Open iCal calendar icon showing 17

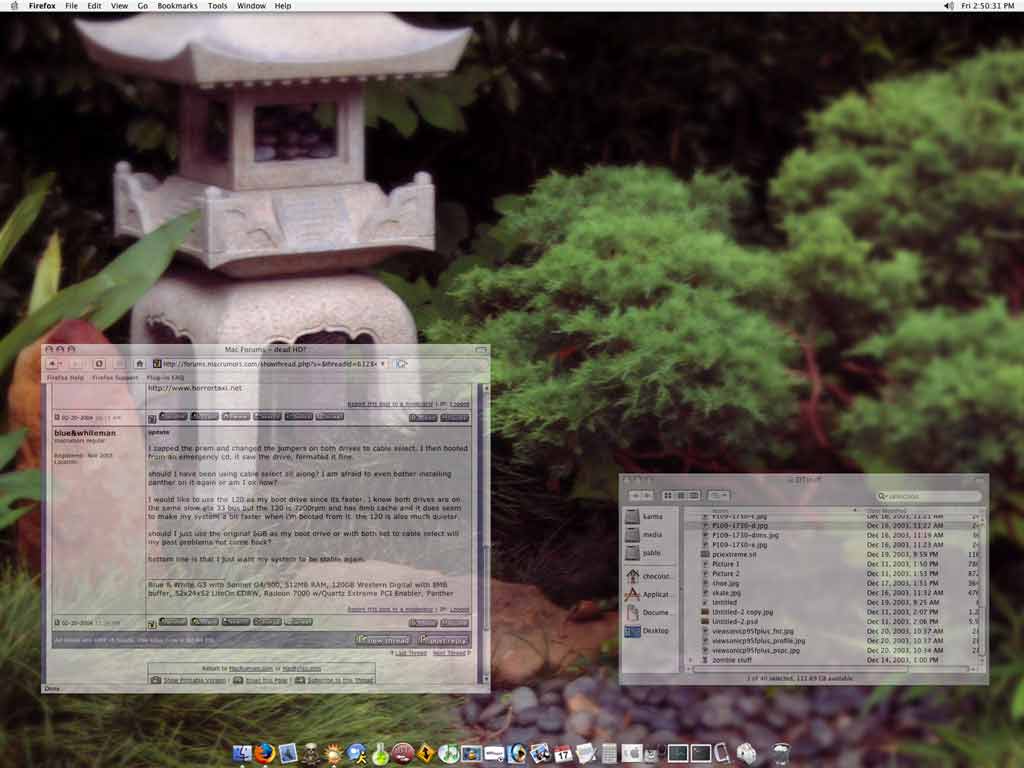pos(563,754)
